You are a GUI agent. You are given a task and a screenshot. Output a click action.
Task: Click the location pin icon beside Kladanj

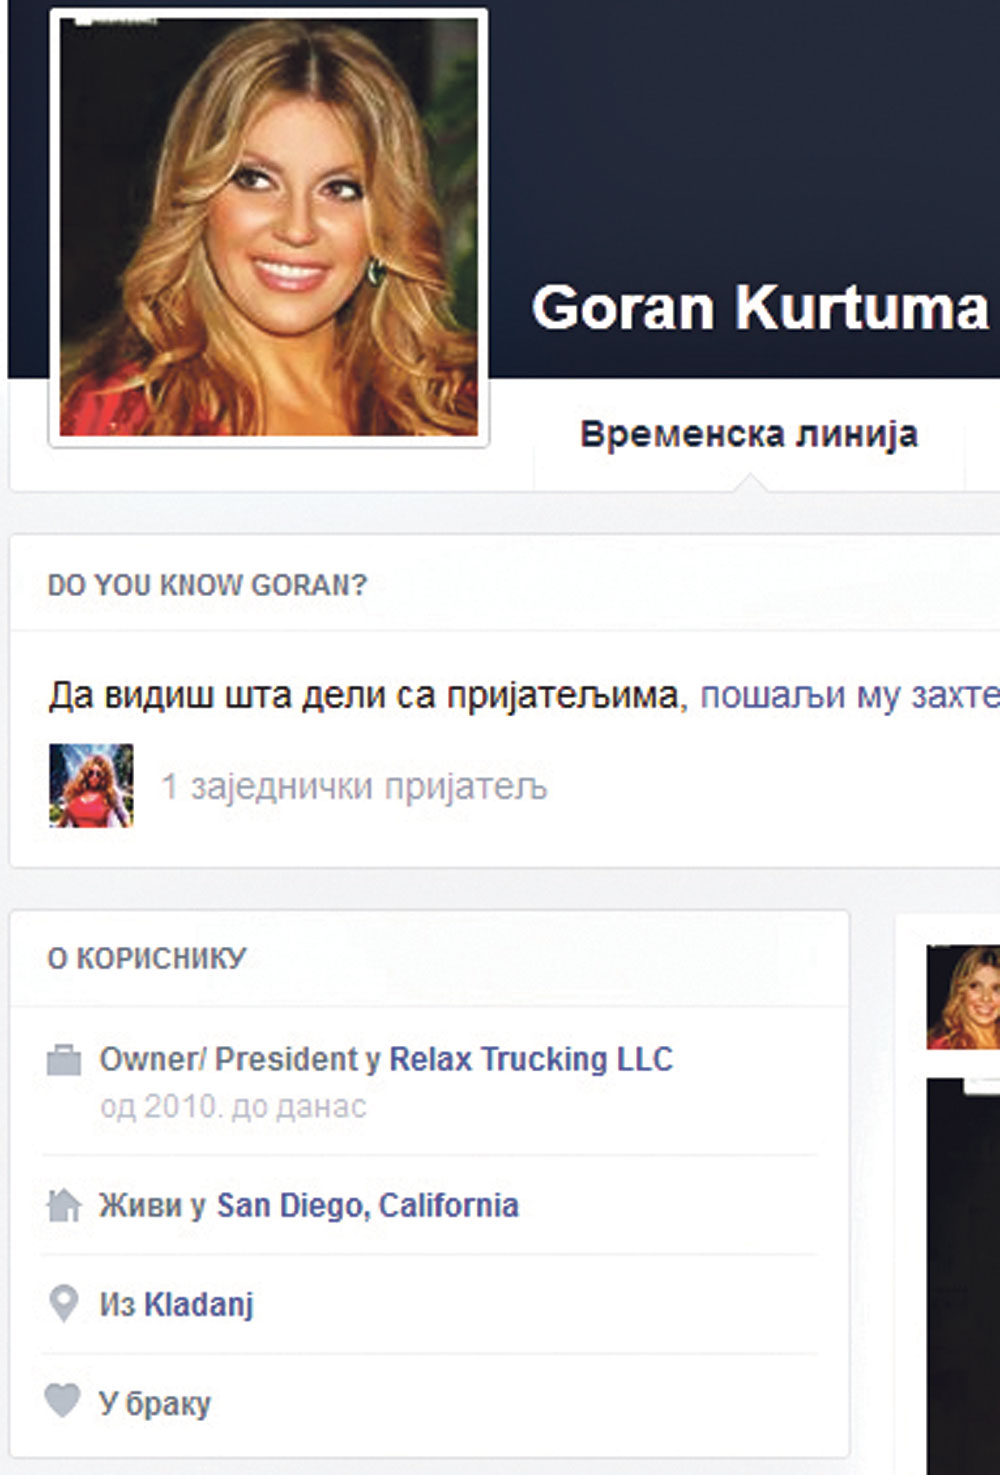(x=63, y=1304)
